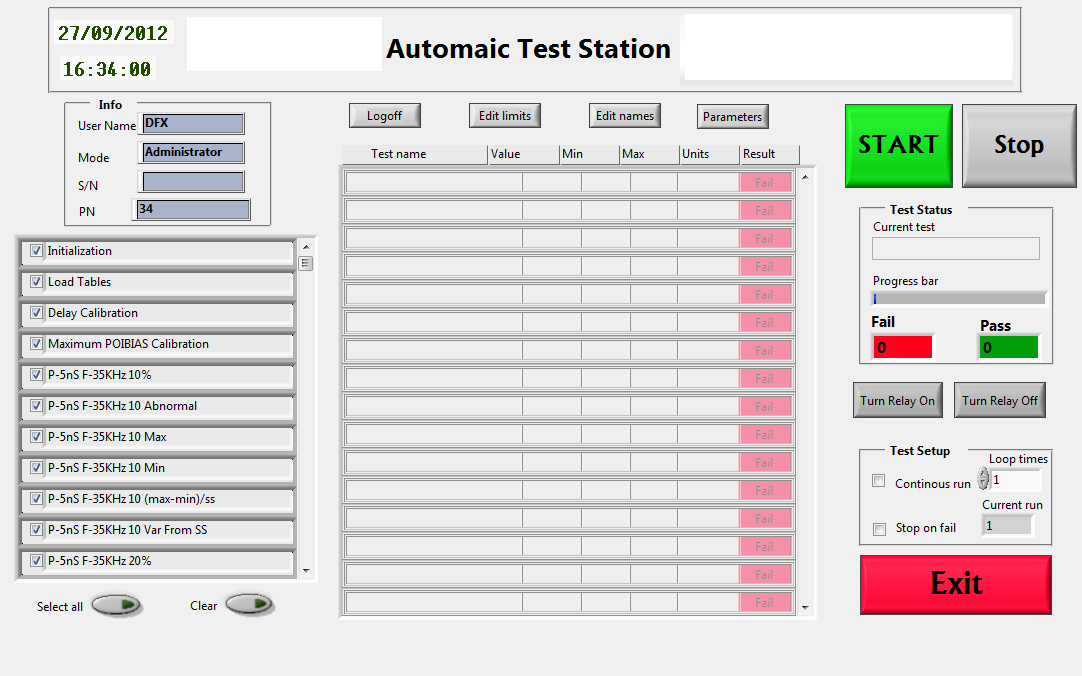
Task: Click the Test name column header
Action: click(x=415, y=154)
